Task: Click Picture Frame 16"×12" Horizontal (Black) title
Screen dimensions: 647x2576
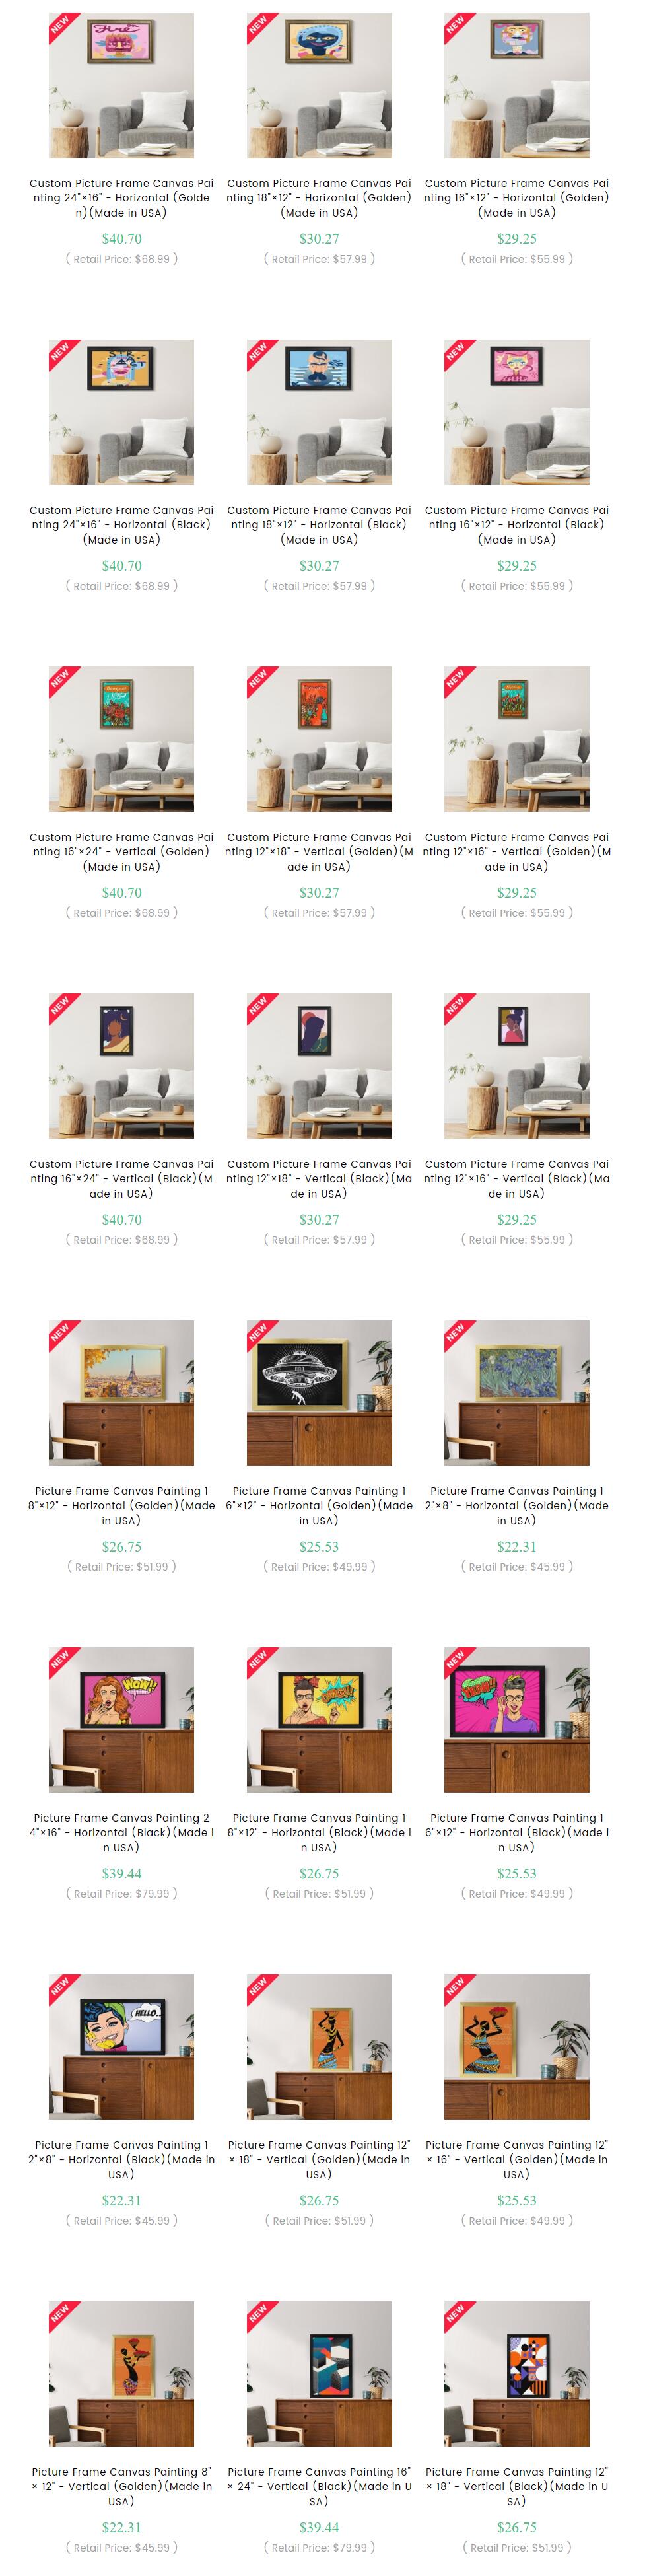Action: [516, 1833]
